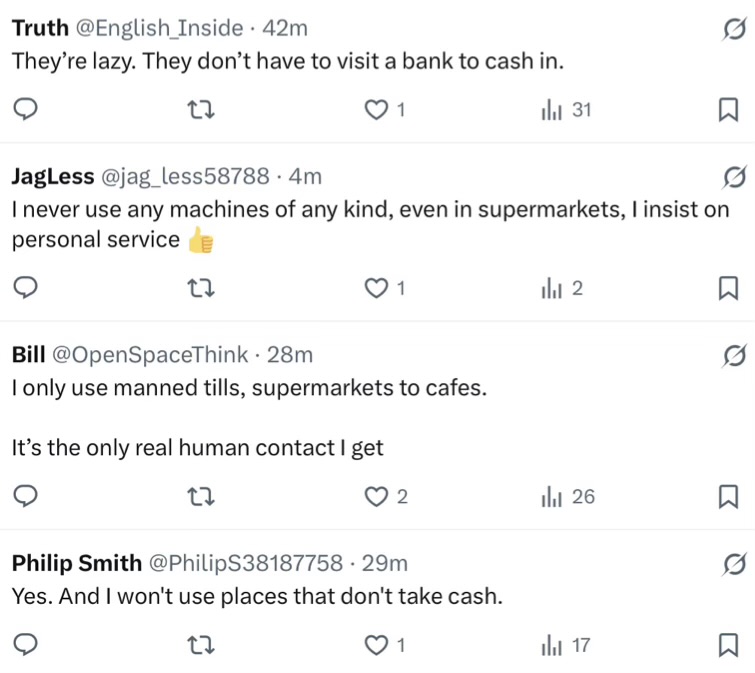Click the @jag_less58788 handle

click(x=185, y=177)
